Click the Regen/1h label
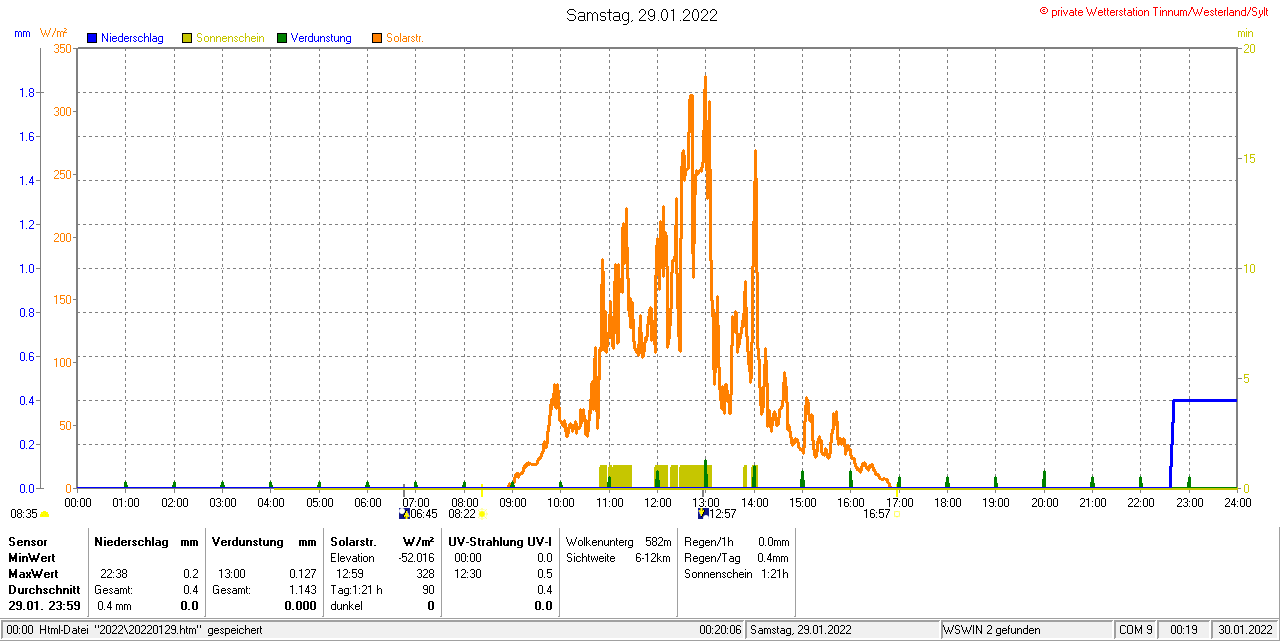Viewport: 1280px width, 641px height. 709,541
